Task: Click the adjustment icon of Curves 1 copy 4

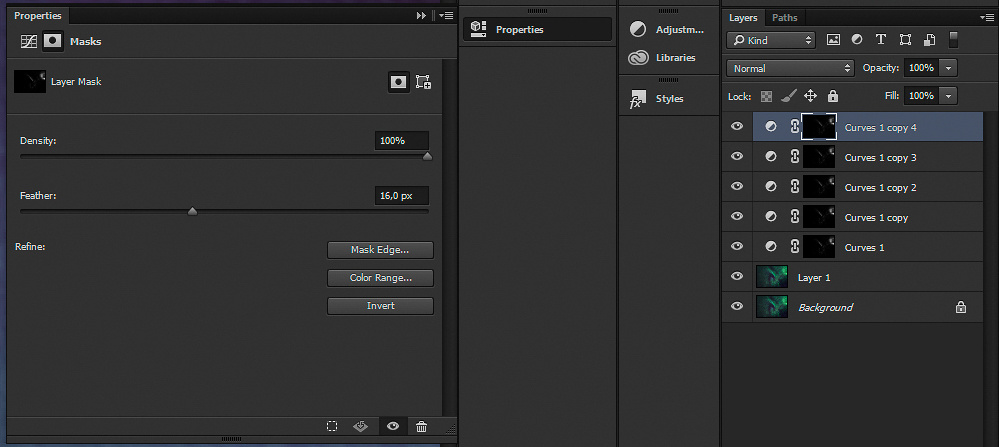Action: coord(770,127)
